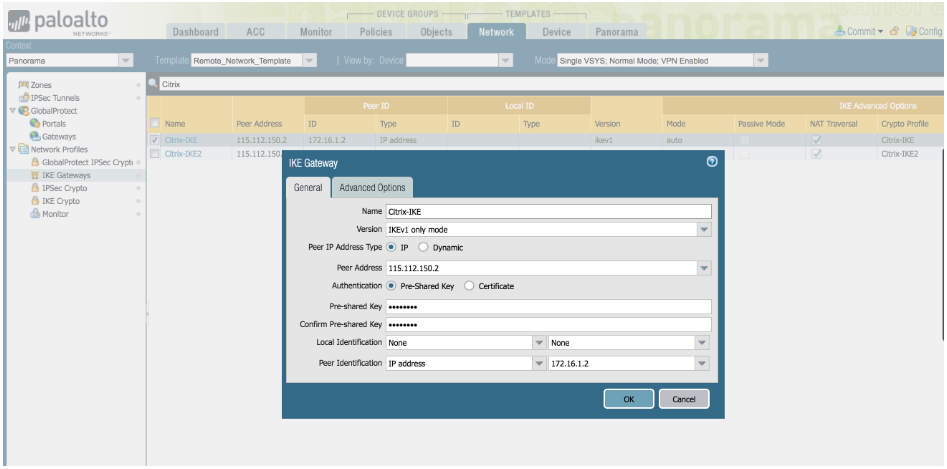Click the Commit icon
This screenshot has height=469, width=947.
coord(839,31)
